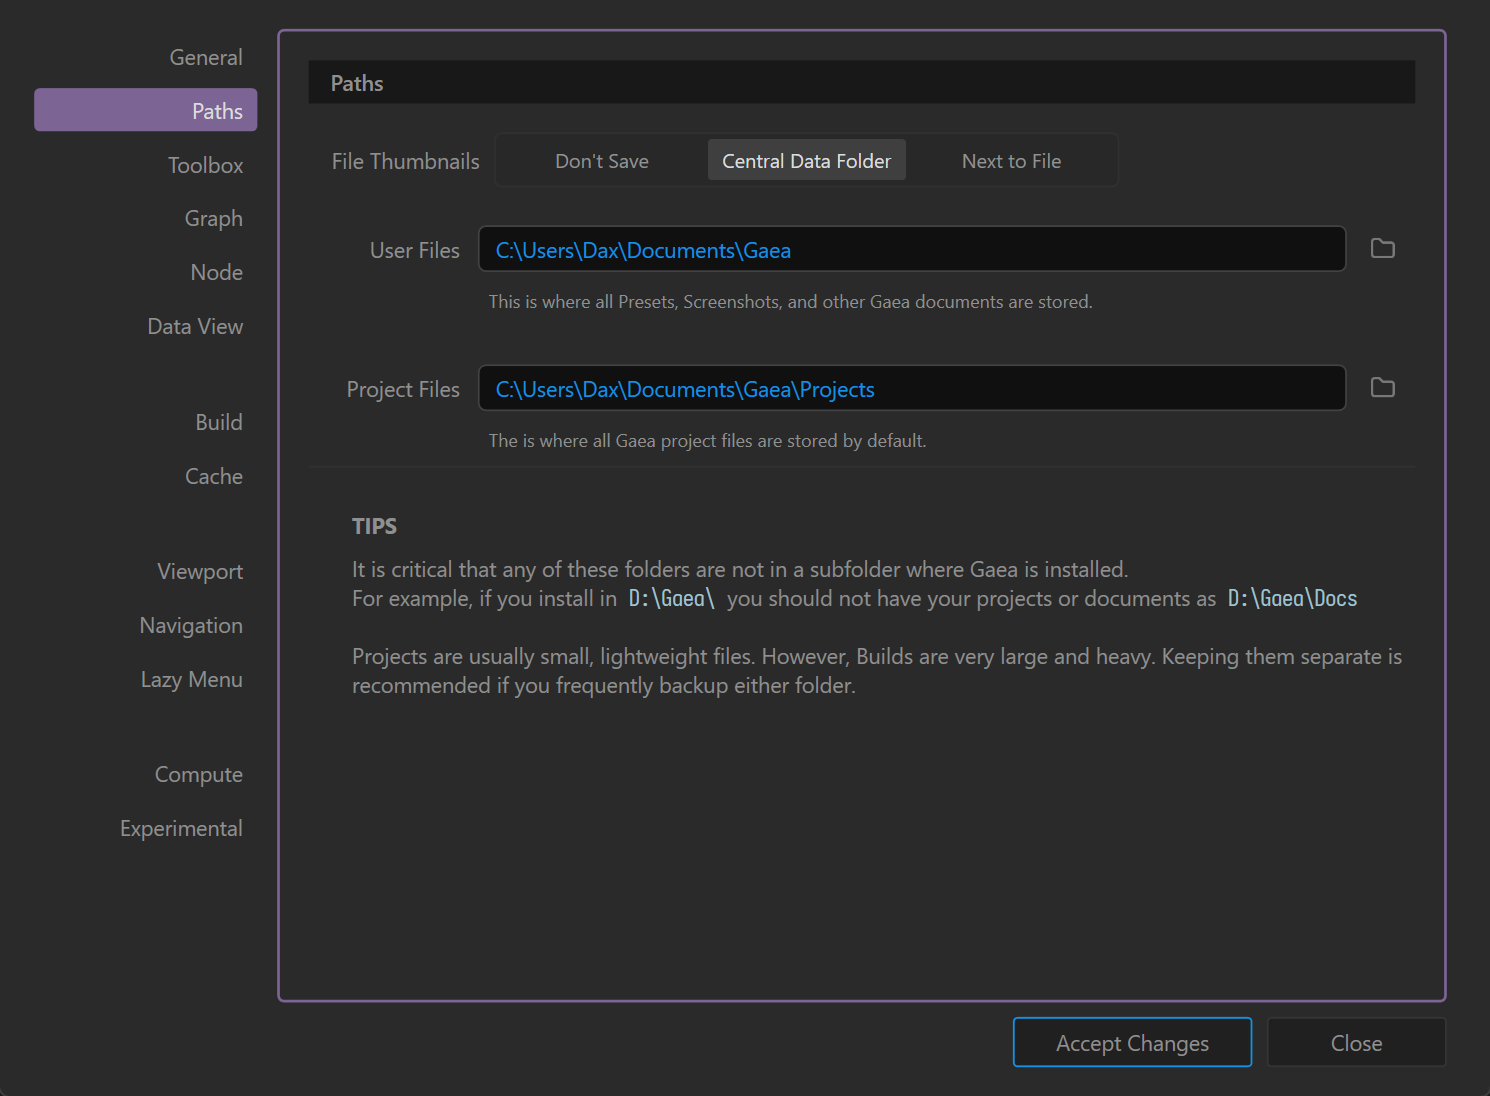This screenshot has height=1096, width=1490.
Task: Open Build settings section
Action: click(x=218, y=423)
